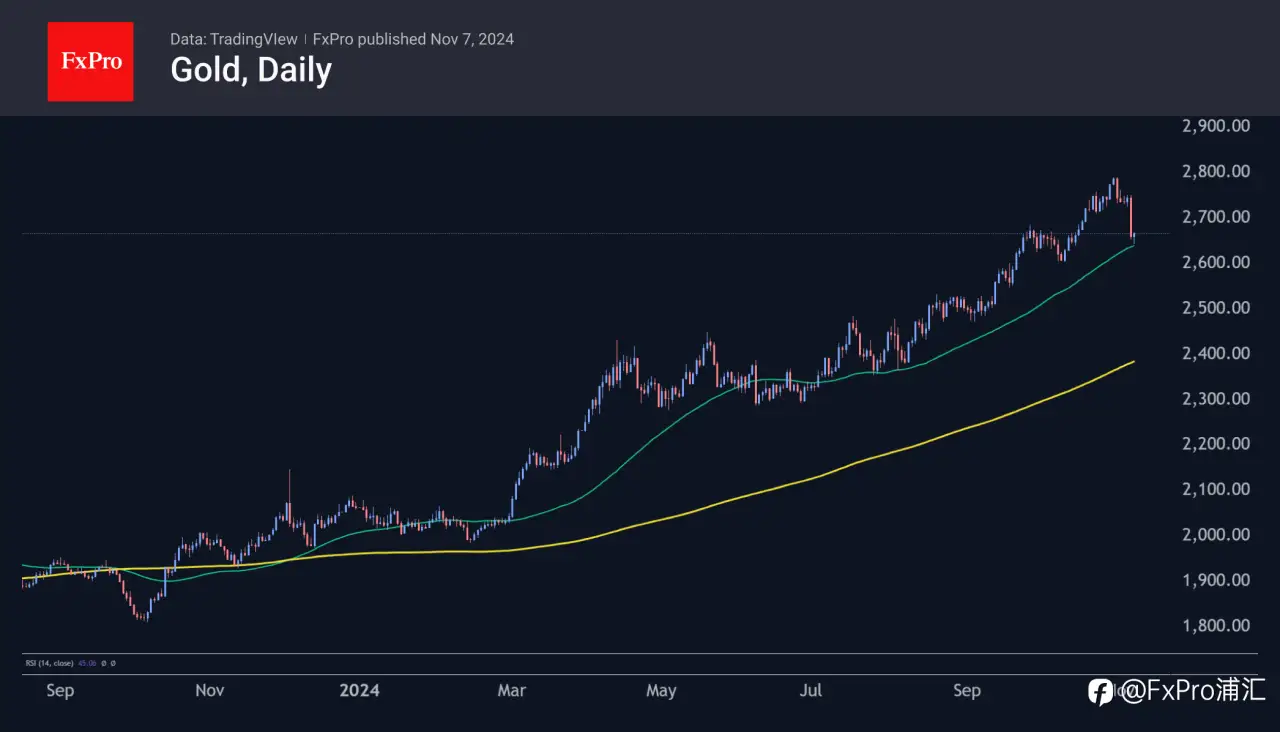Click the 2,400.00 price axis label

[1215, 353]
